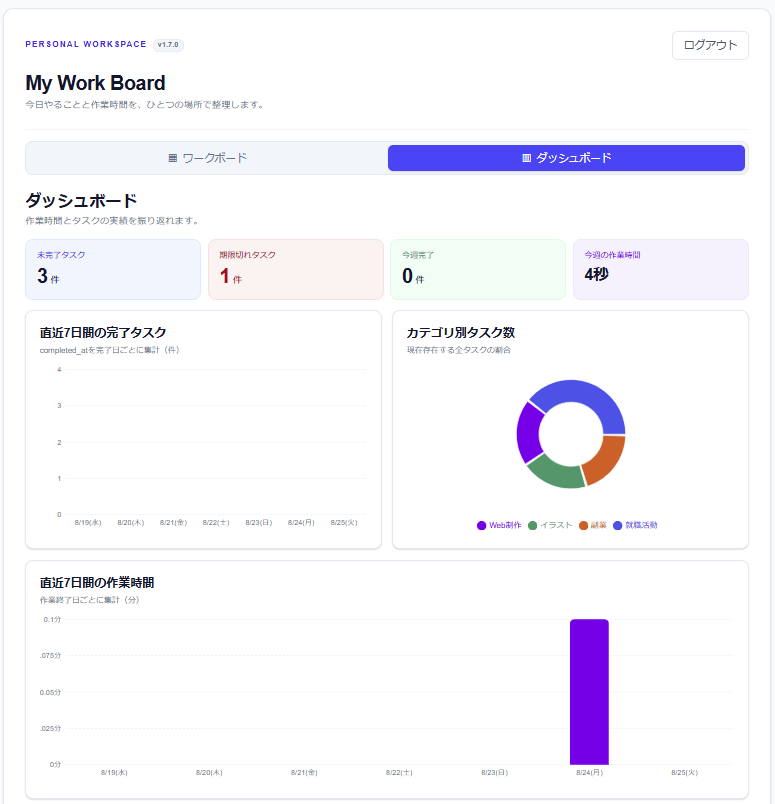The width and height of the screenshot is (775, 804).
Task: Click the 直近7日間の完了タスク heading
Action: click(x=103, y=333)
